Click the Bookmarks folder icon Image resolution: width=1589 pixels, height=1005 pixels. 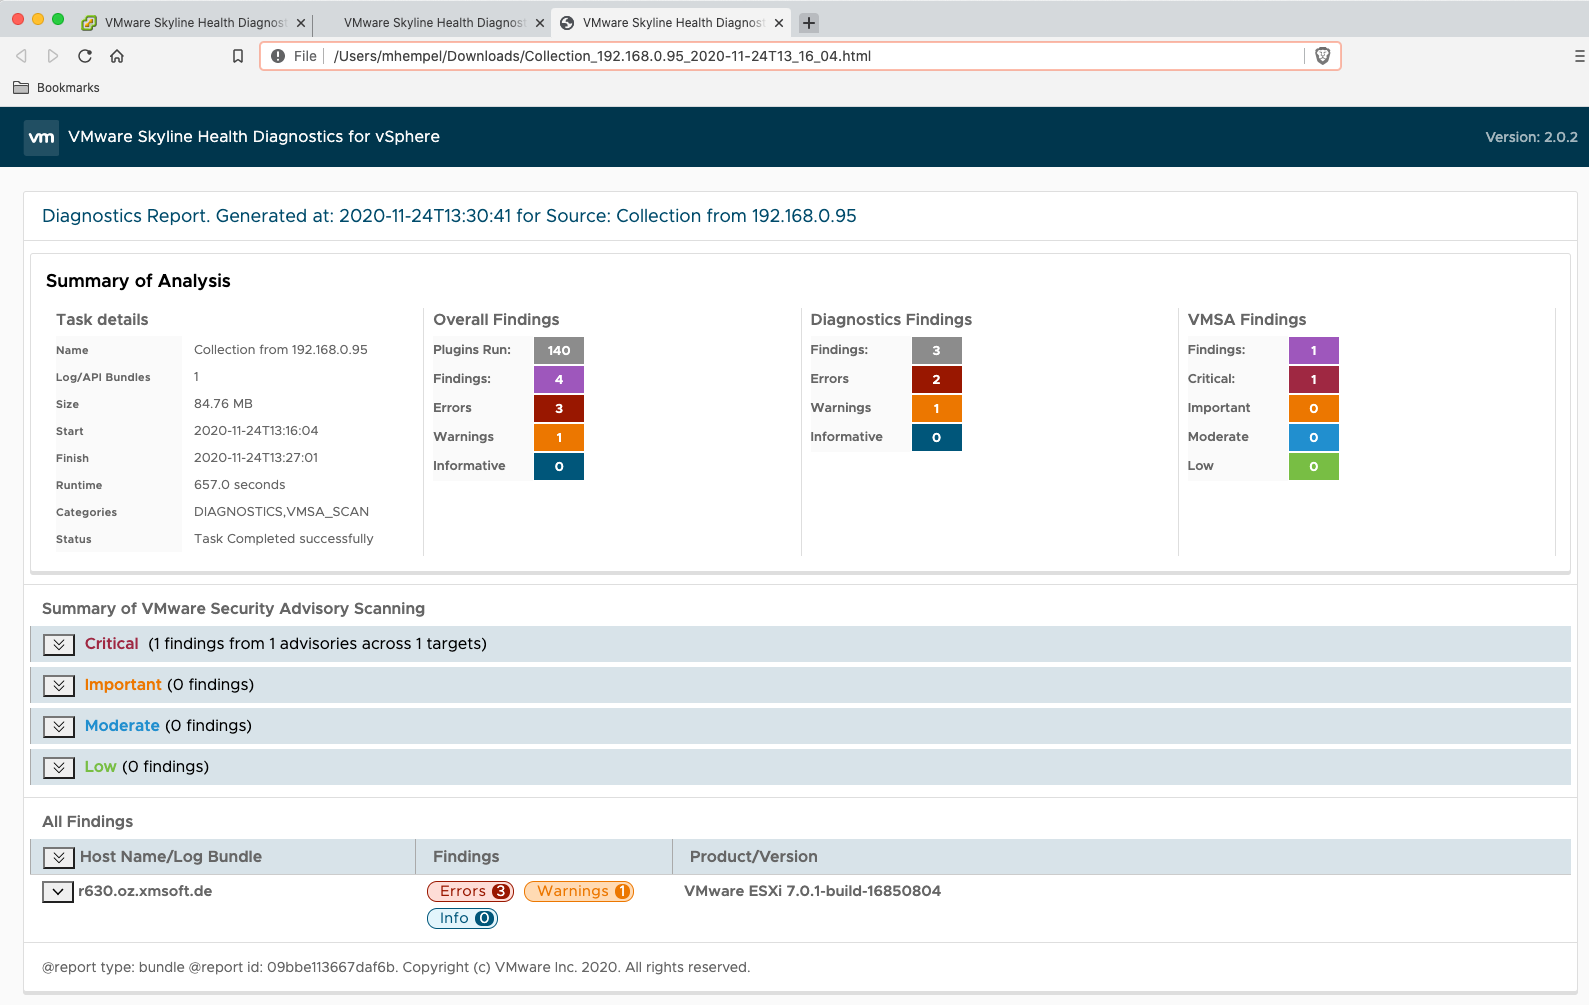click(21, 88)
